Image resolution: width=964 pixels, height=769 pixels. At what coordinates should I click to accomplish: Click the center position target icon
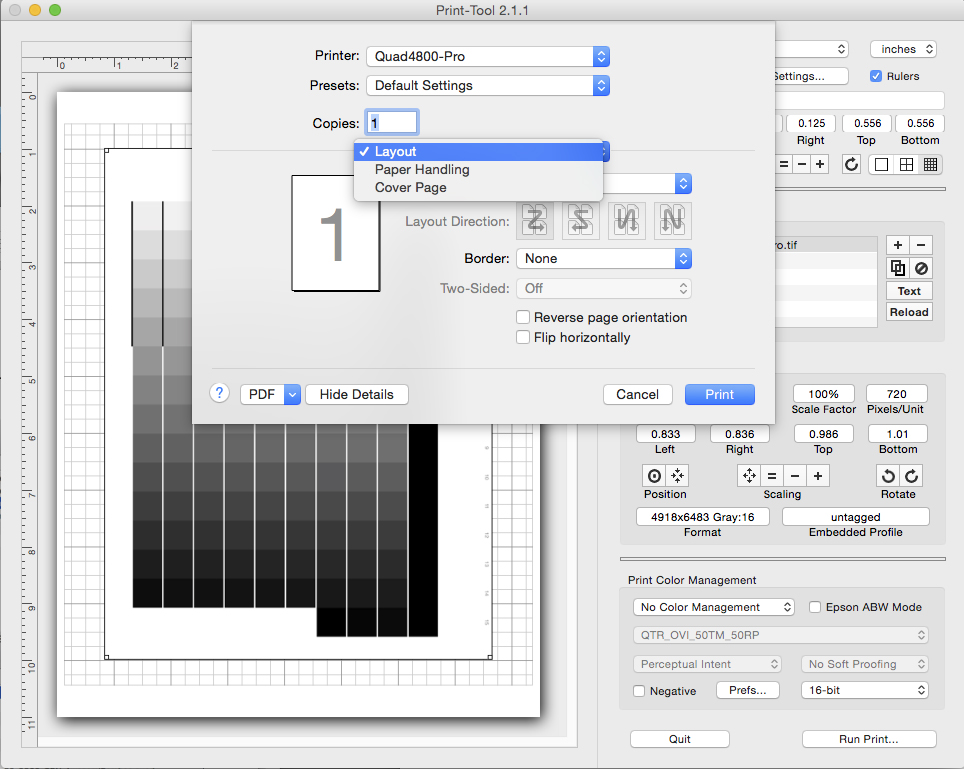654,476
